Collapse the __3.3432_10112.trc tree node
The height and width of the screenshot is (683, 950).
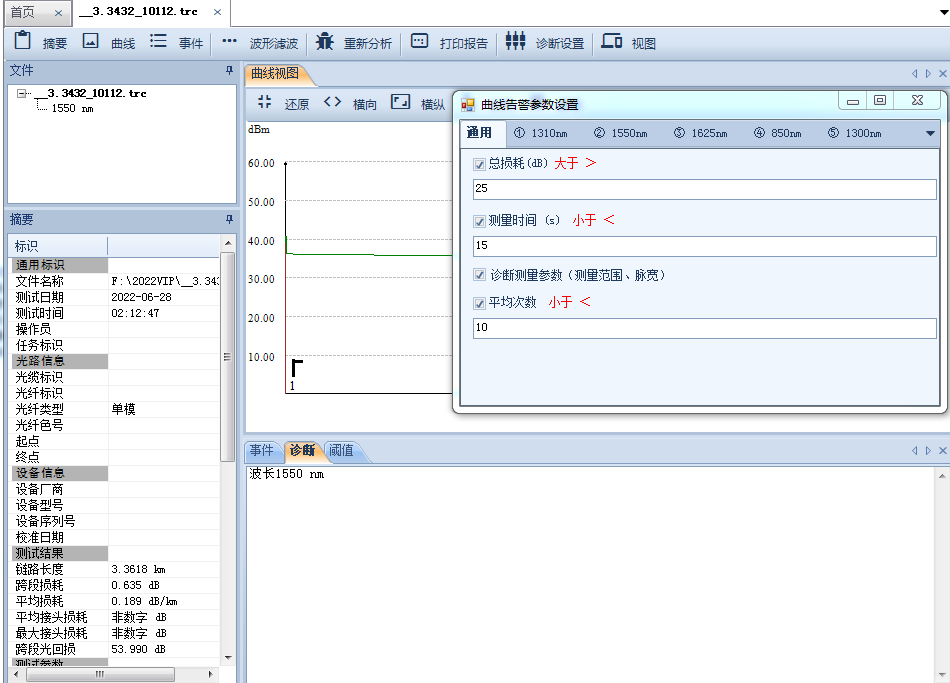coord(22,93)
